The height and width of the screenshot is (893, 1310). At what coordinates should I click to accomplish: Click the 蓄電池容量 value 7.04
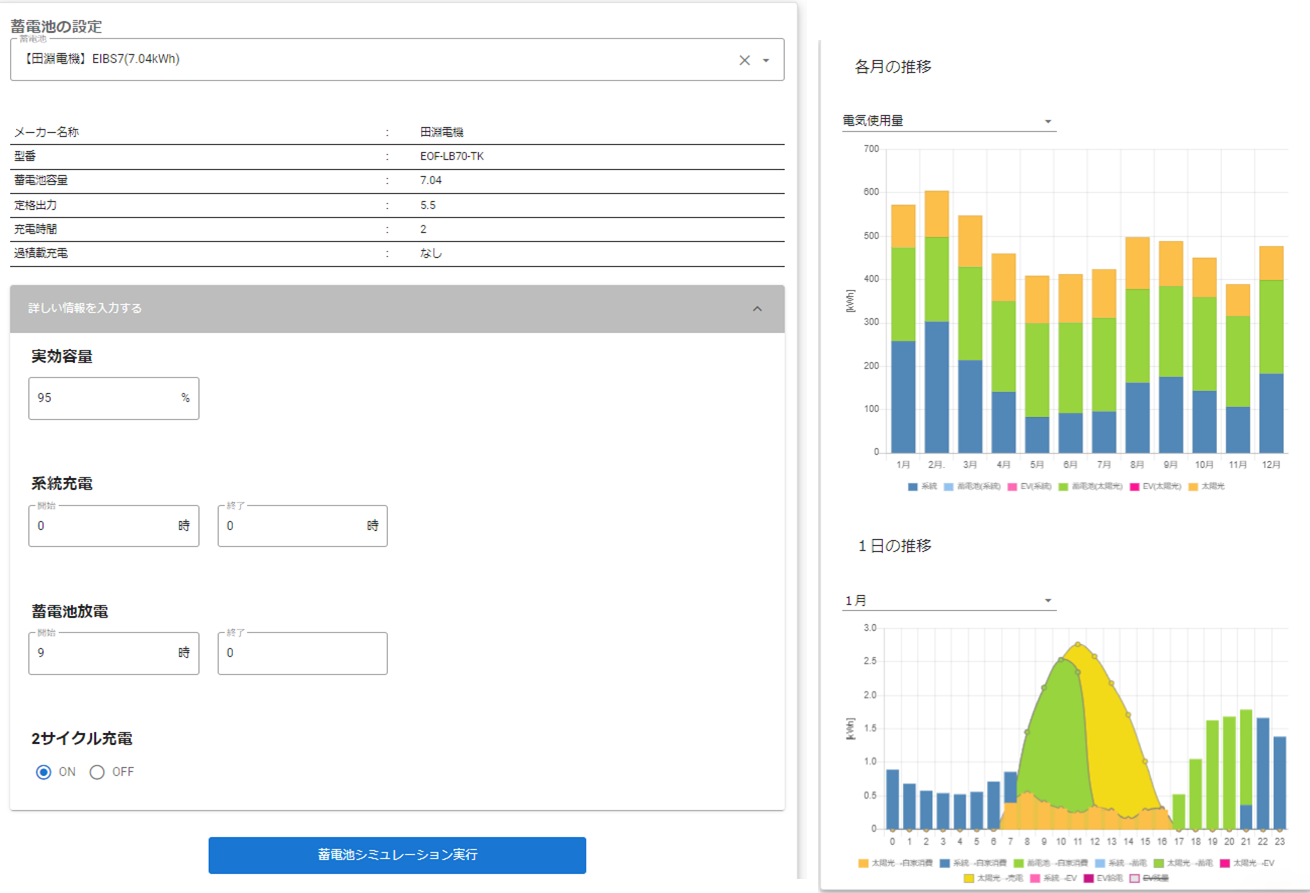pyautogui.click(x=431, y=180)
